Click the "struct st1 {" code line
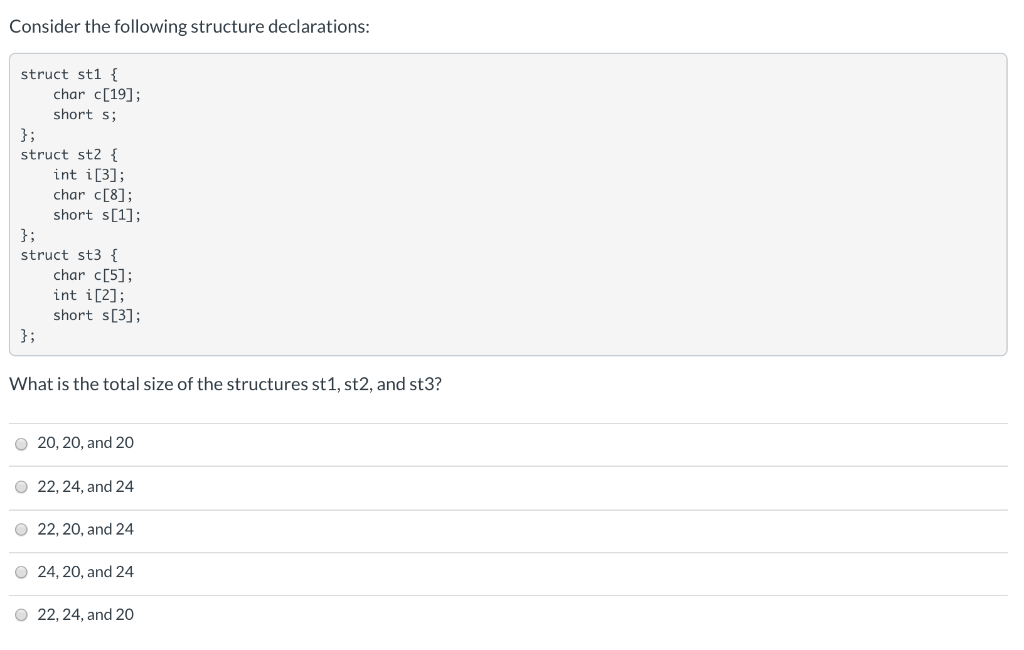The width and height of the screenshot is (1024, 650). pyautogui.click(x=69, y=74)
